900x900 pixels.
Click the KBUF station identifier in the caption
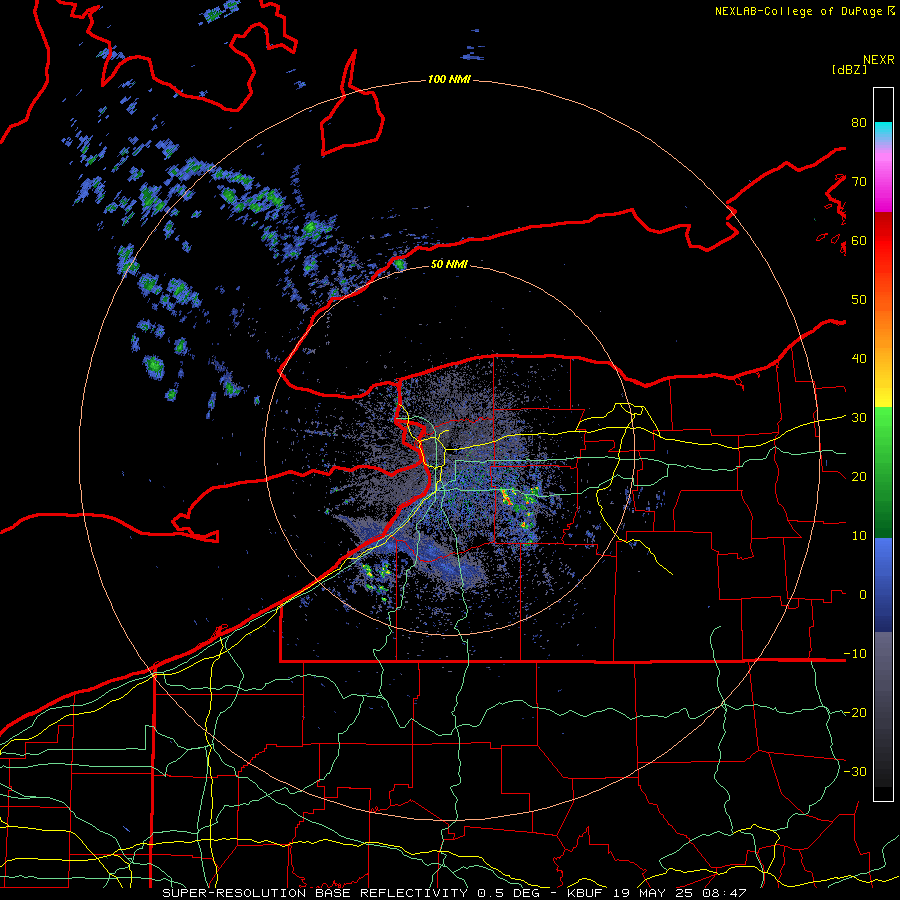pyautogui.click(x=587, y=893)
